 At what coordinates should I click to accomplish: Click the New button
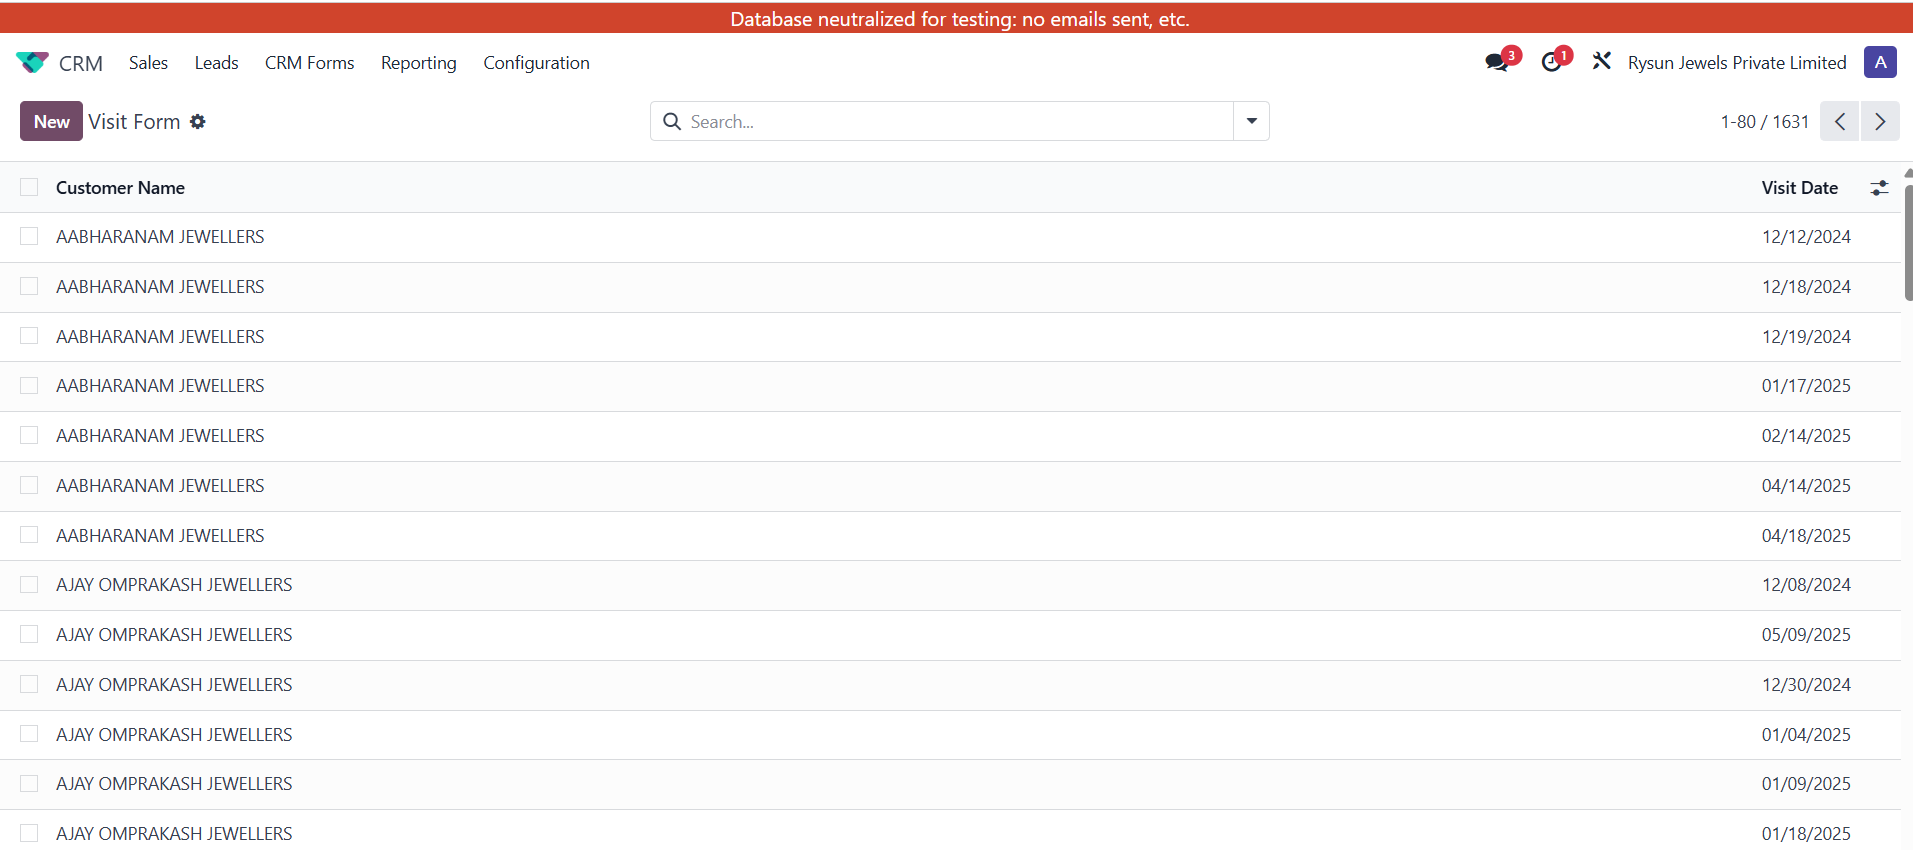click(x=51, y=122)
